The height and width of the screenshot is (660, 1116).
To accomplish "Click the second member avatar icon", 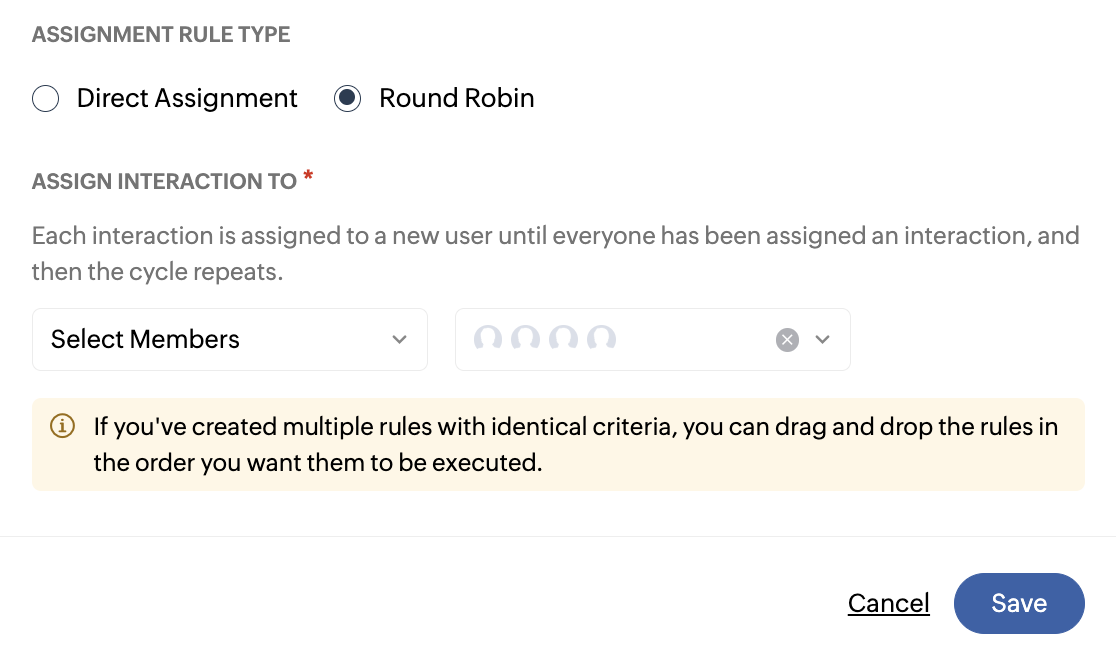I will (526, 339).
